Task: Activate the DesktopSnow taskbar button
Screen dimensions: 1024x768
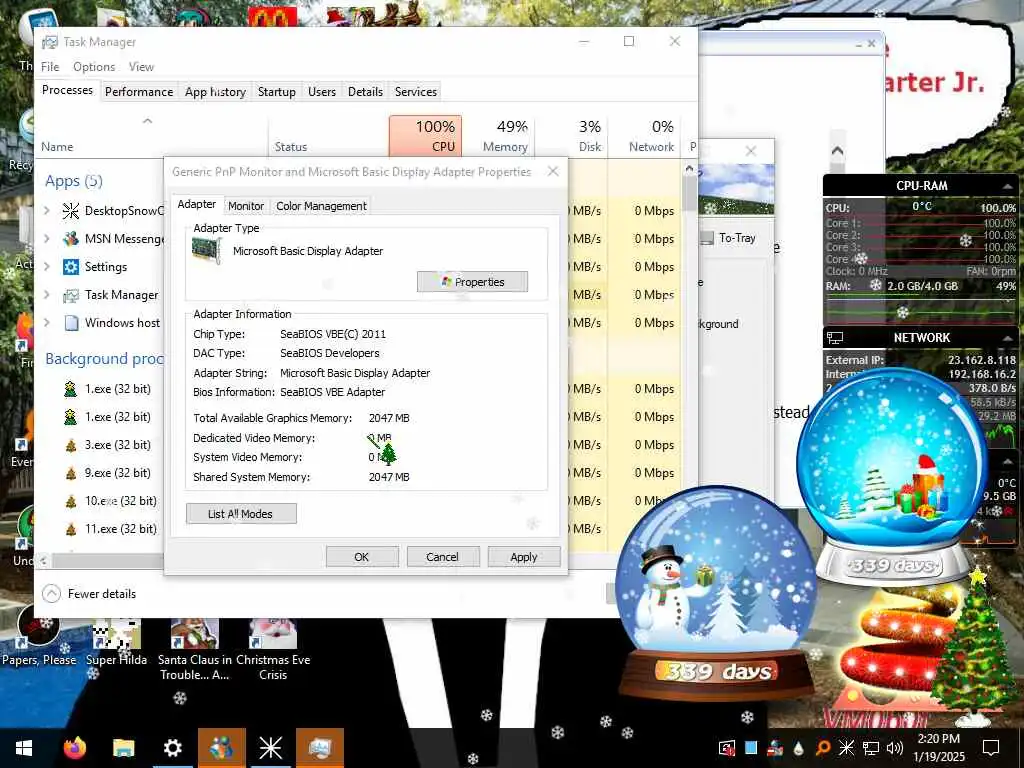Action: coord(270,748)
